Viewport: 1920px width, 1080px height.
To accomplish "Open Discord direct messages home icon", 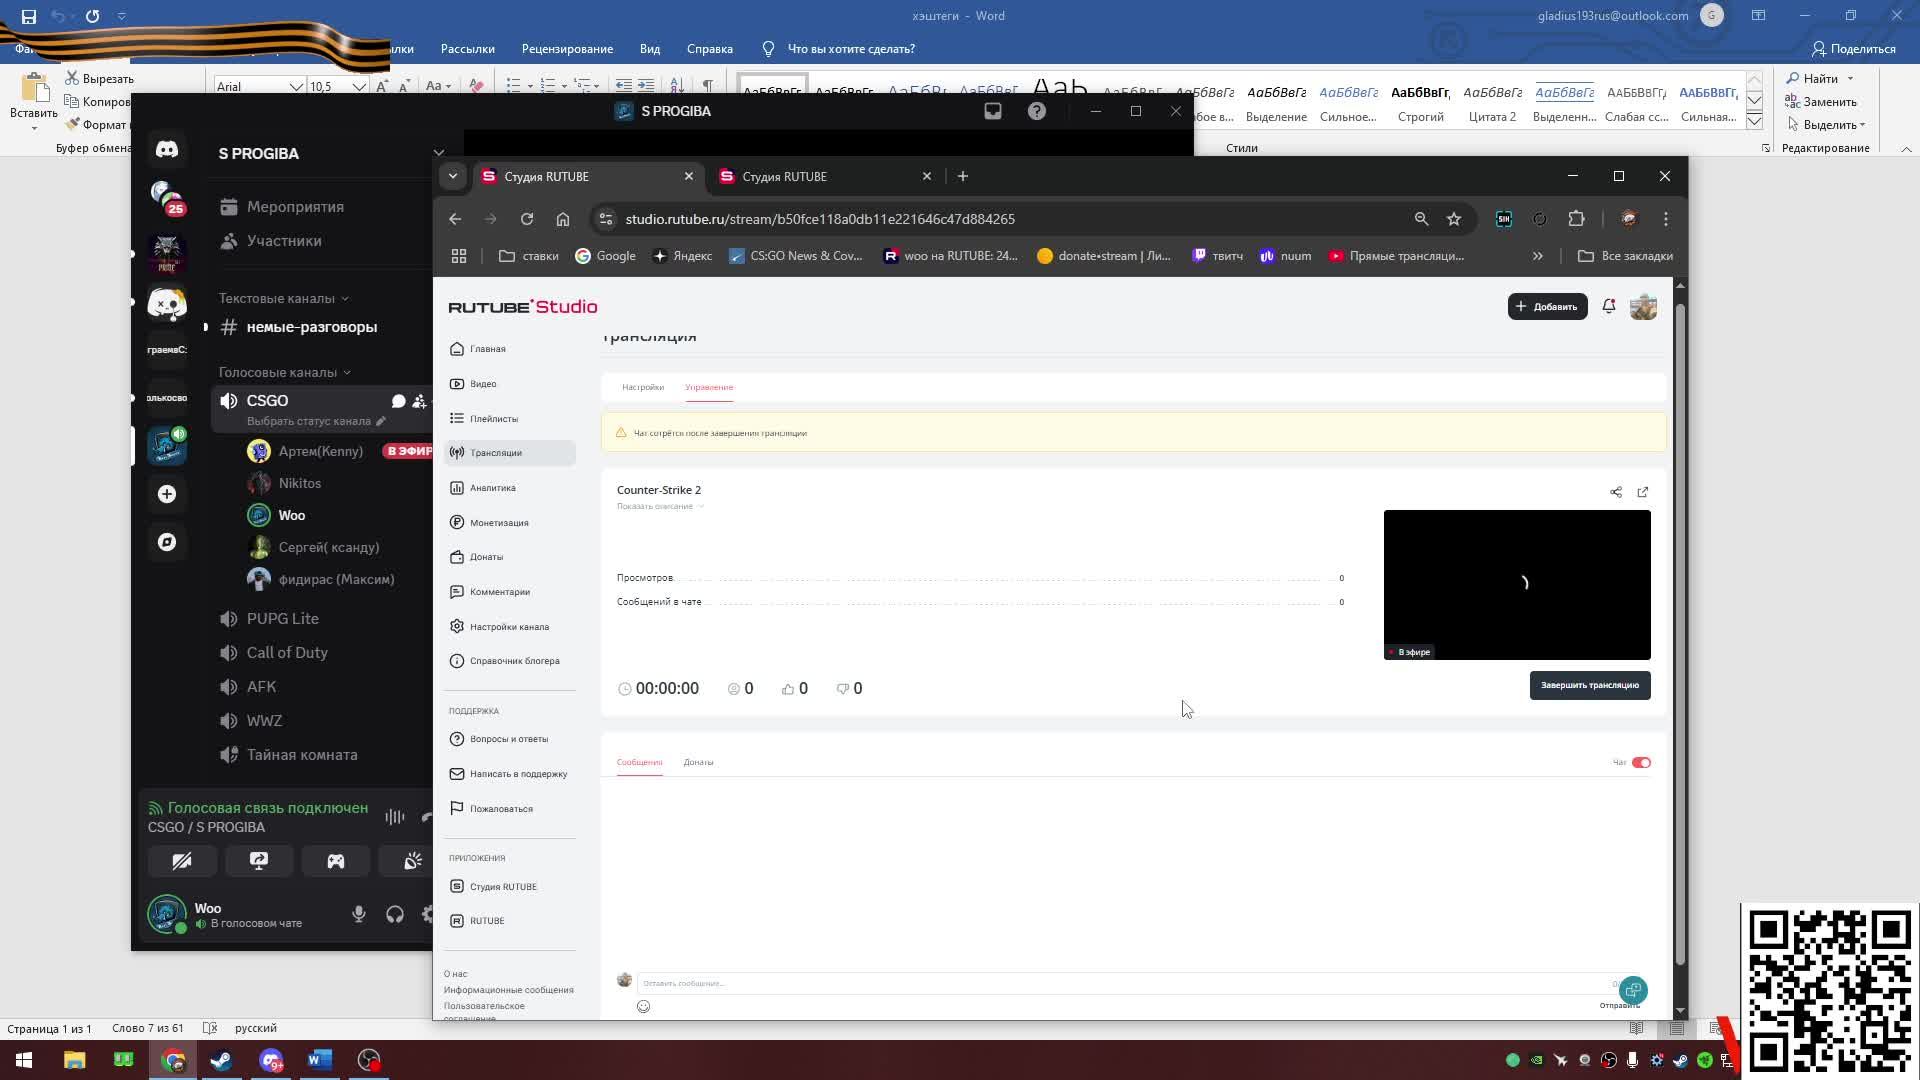I will click(x=167, y=149).
